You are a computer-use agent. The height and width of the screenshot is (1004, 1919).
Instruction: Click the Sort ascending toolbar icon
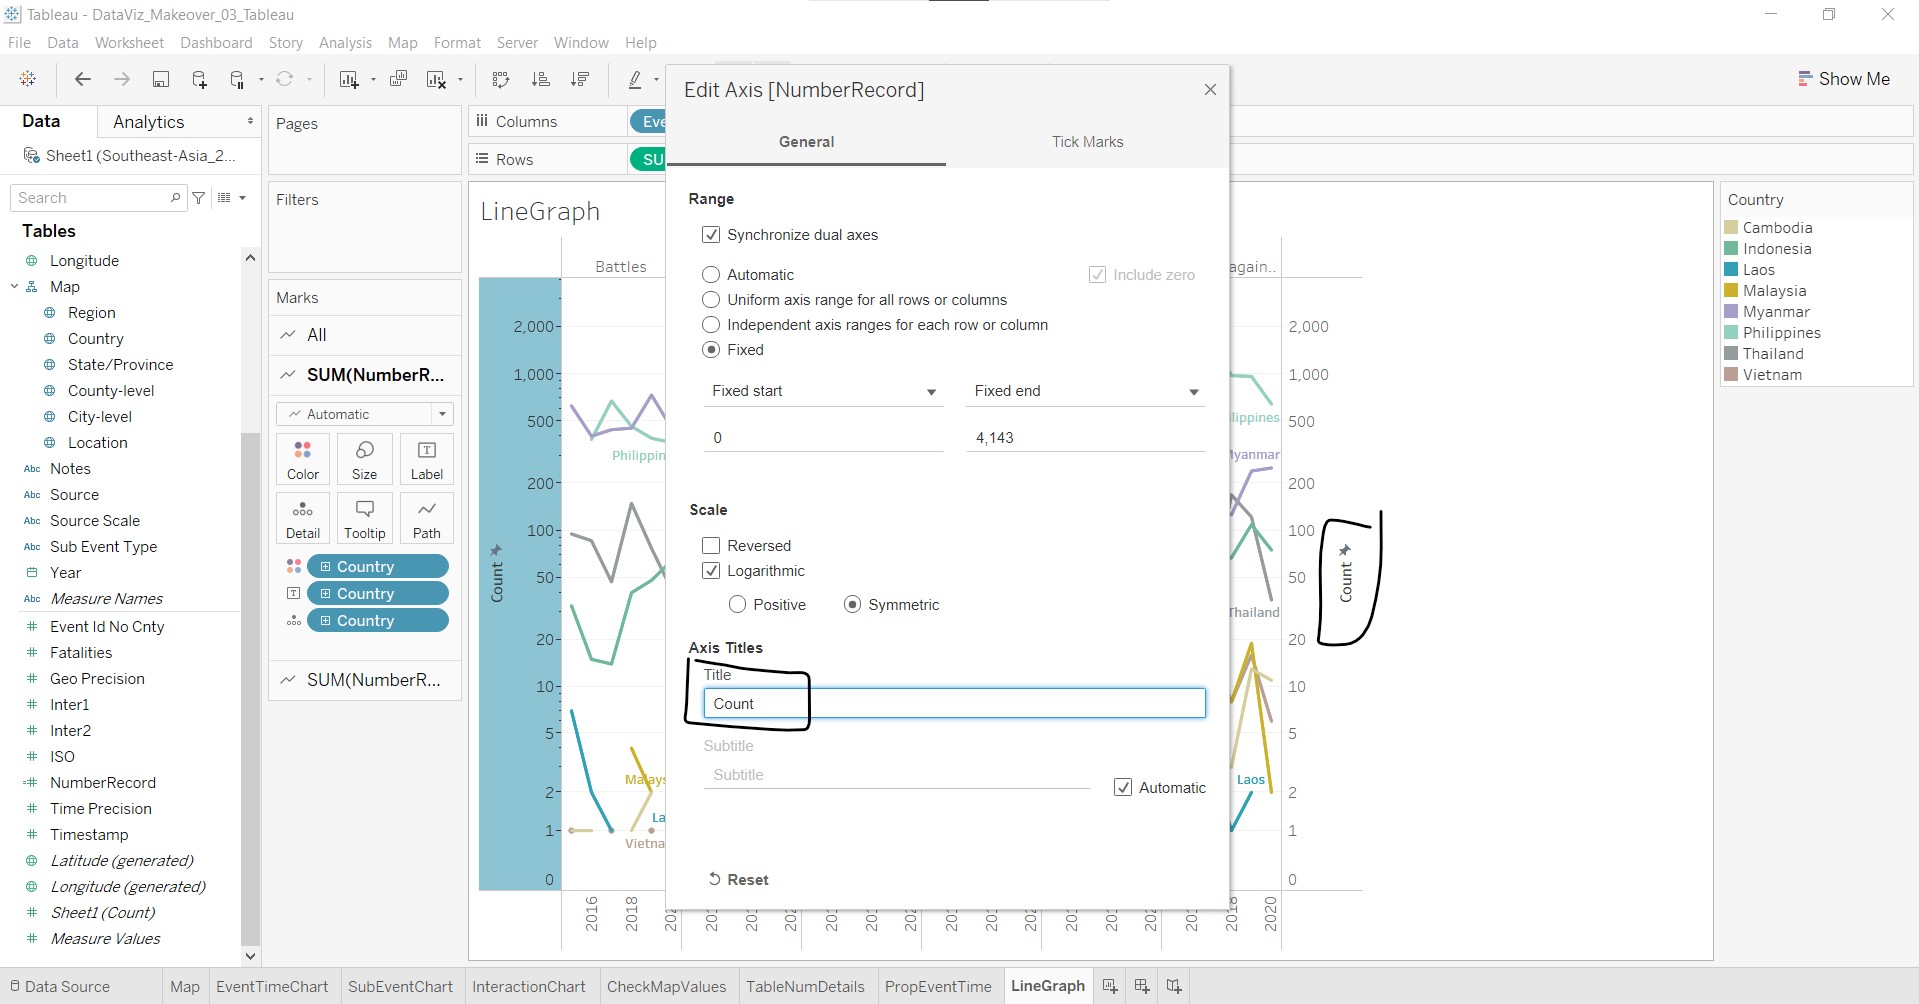point(540,80)
